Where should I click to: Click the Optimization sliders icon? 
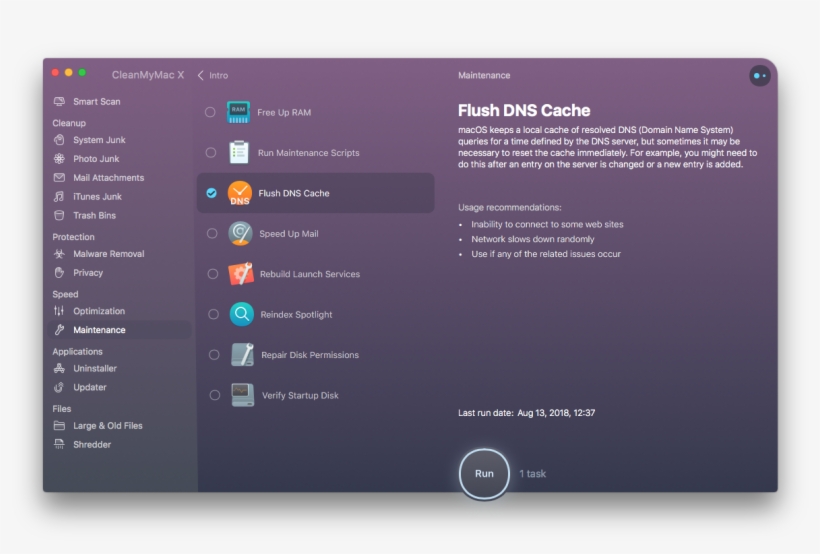pyautogui.click(x=59, y=311)
